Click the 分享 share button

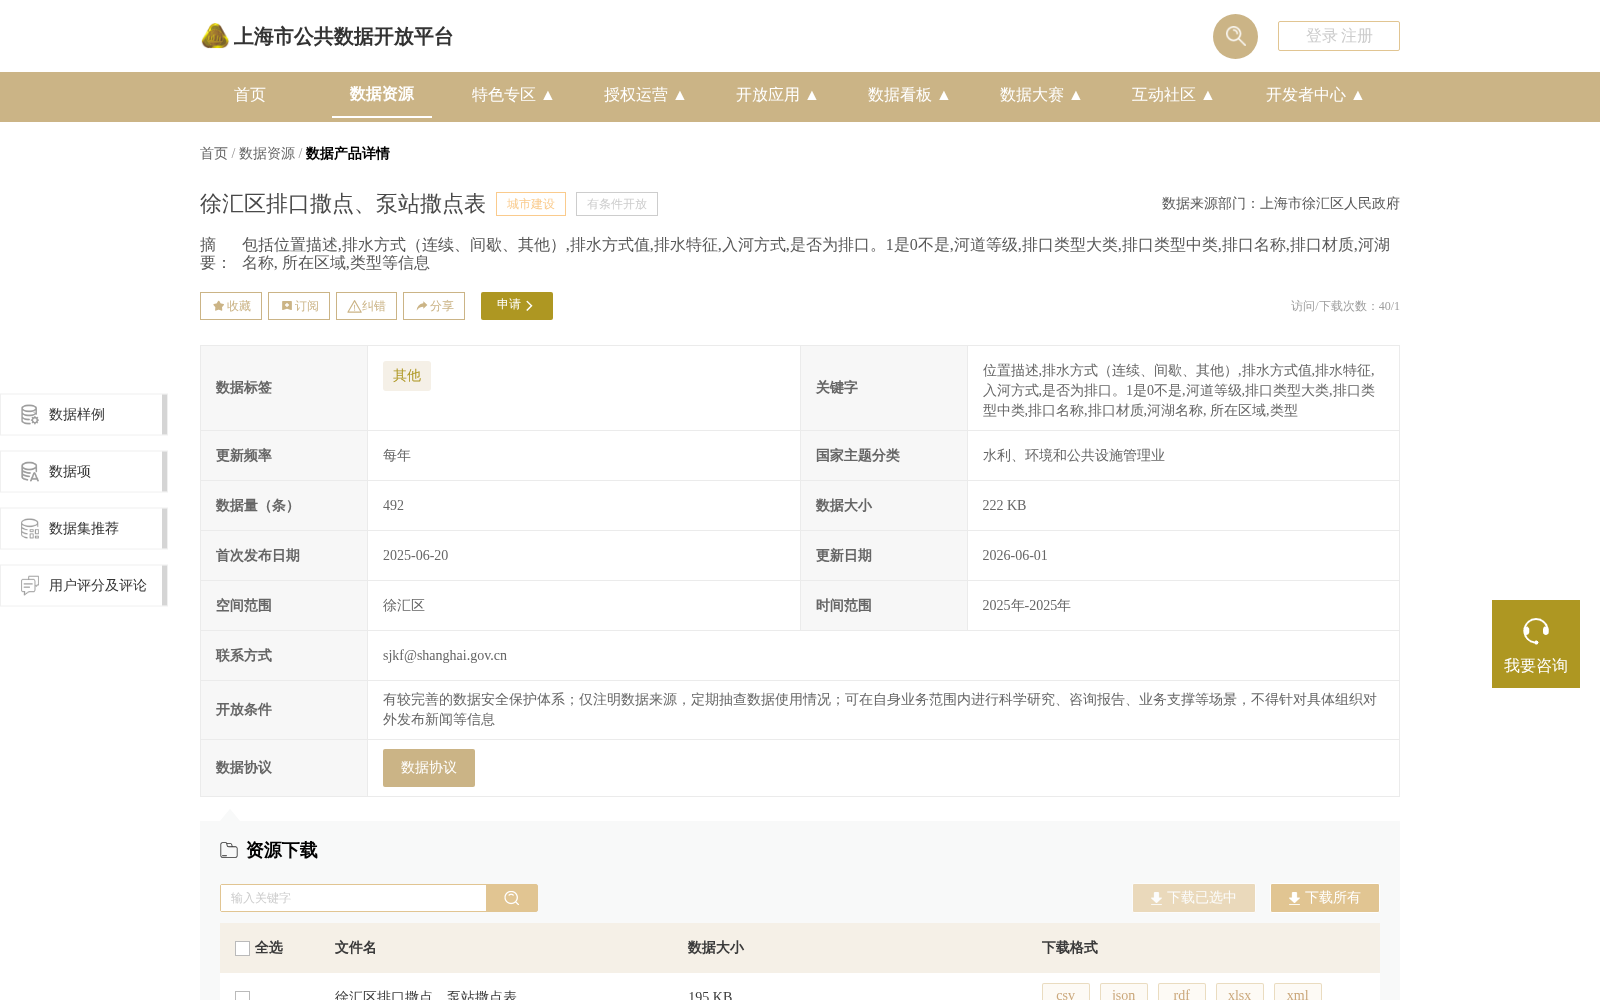pyautogui.click(x=434, y=306)
